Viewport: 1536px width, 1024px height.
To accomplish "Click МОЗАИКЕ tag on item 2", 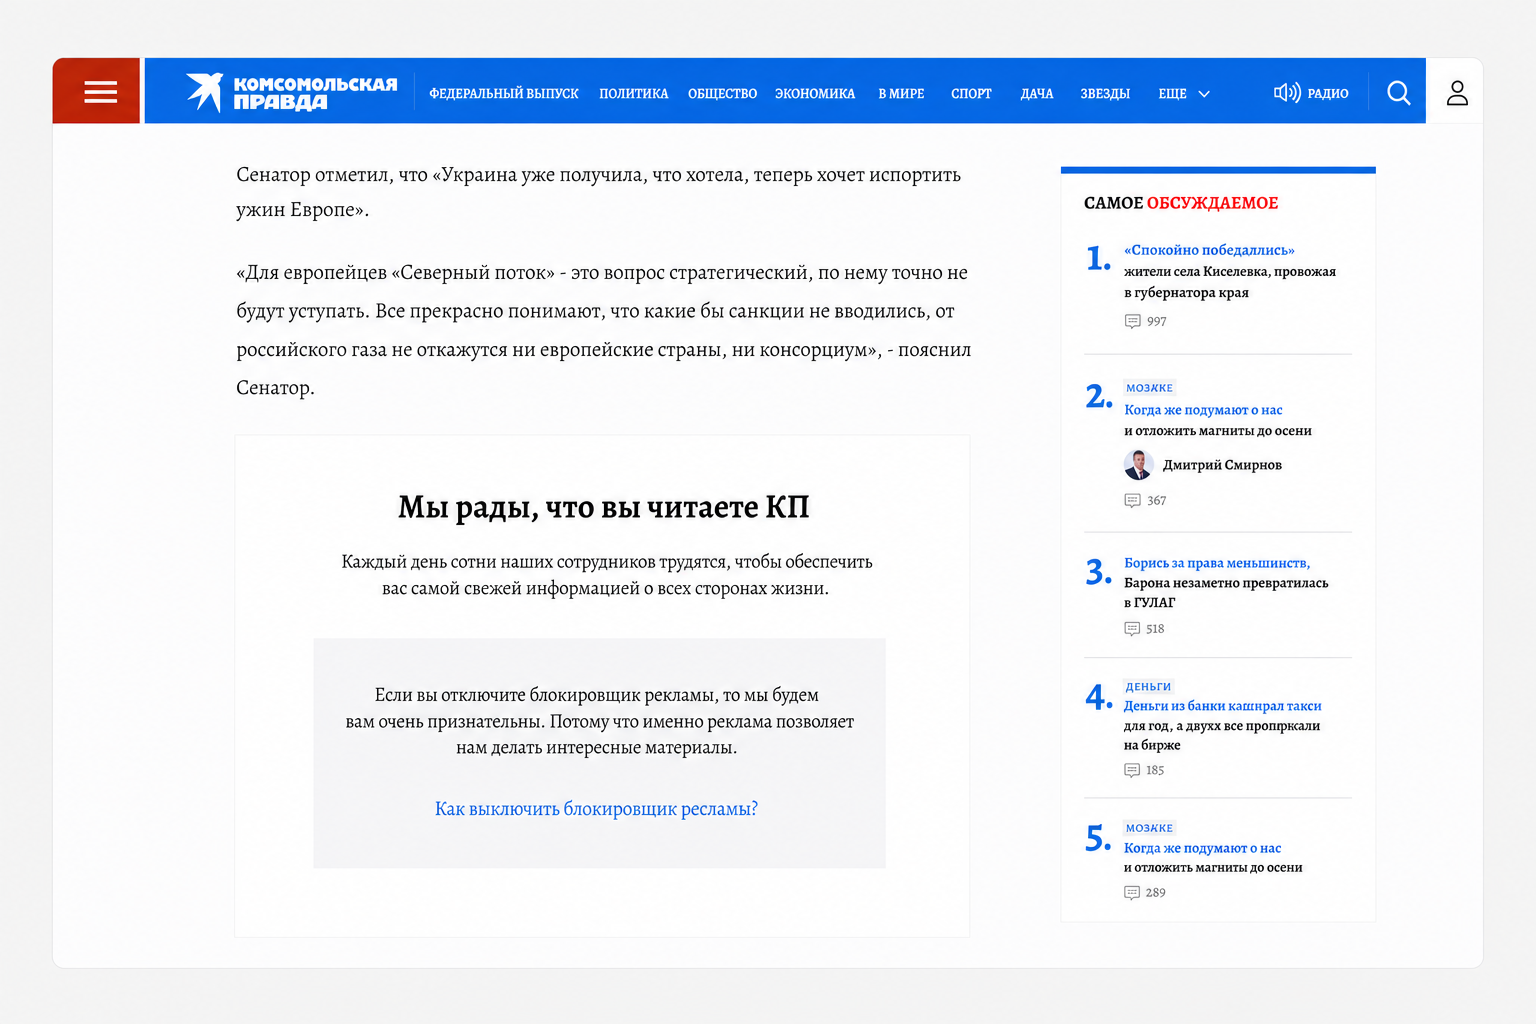I will tap(1149, 388).
